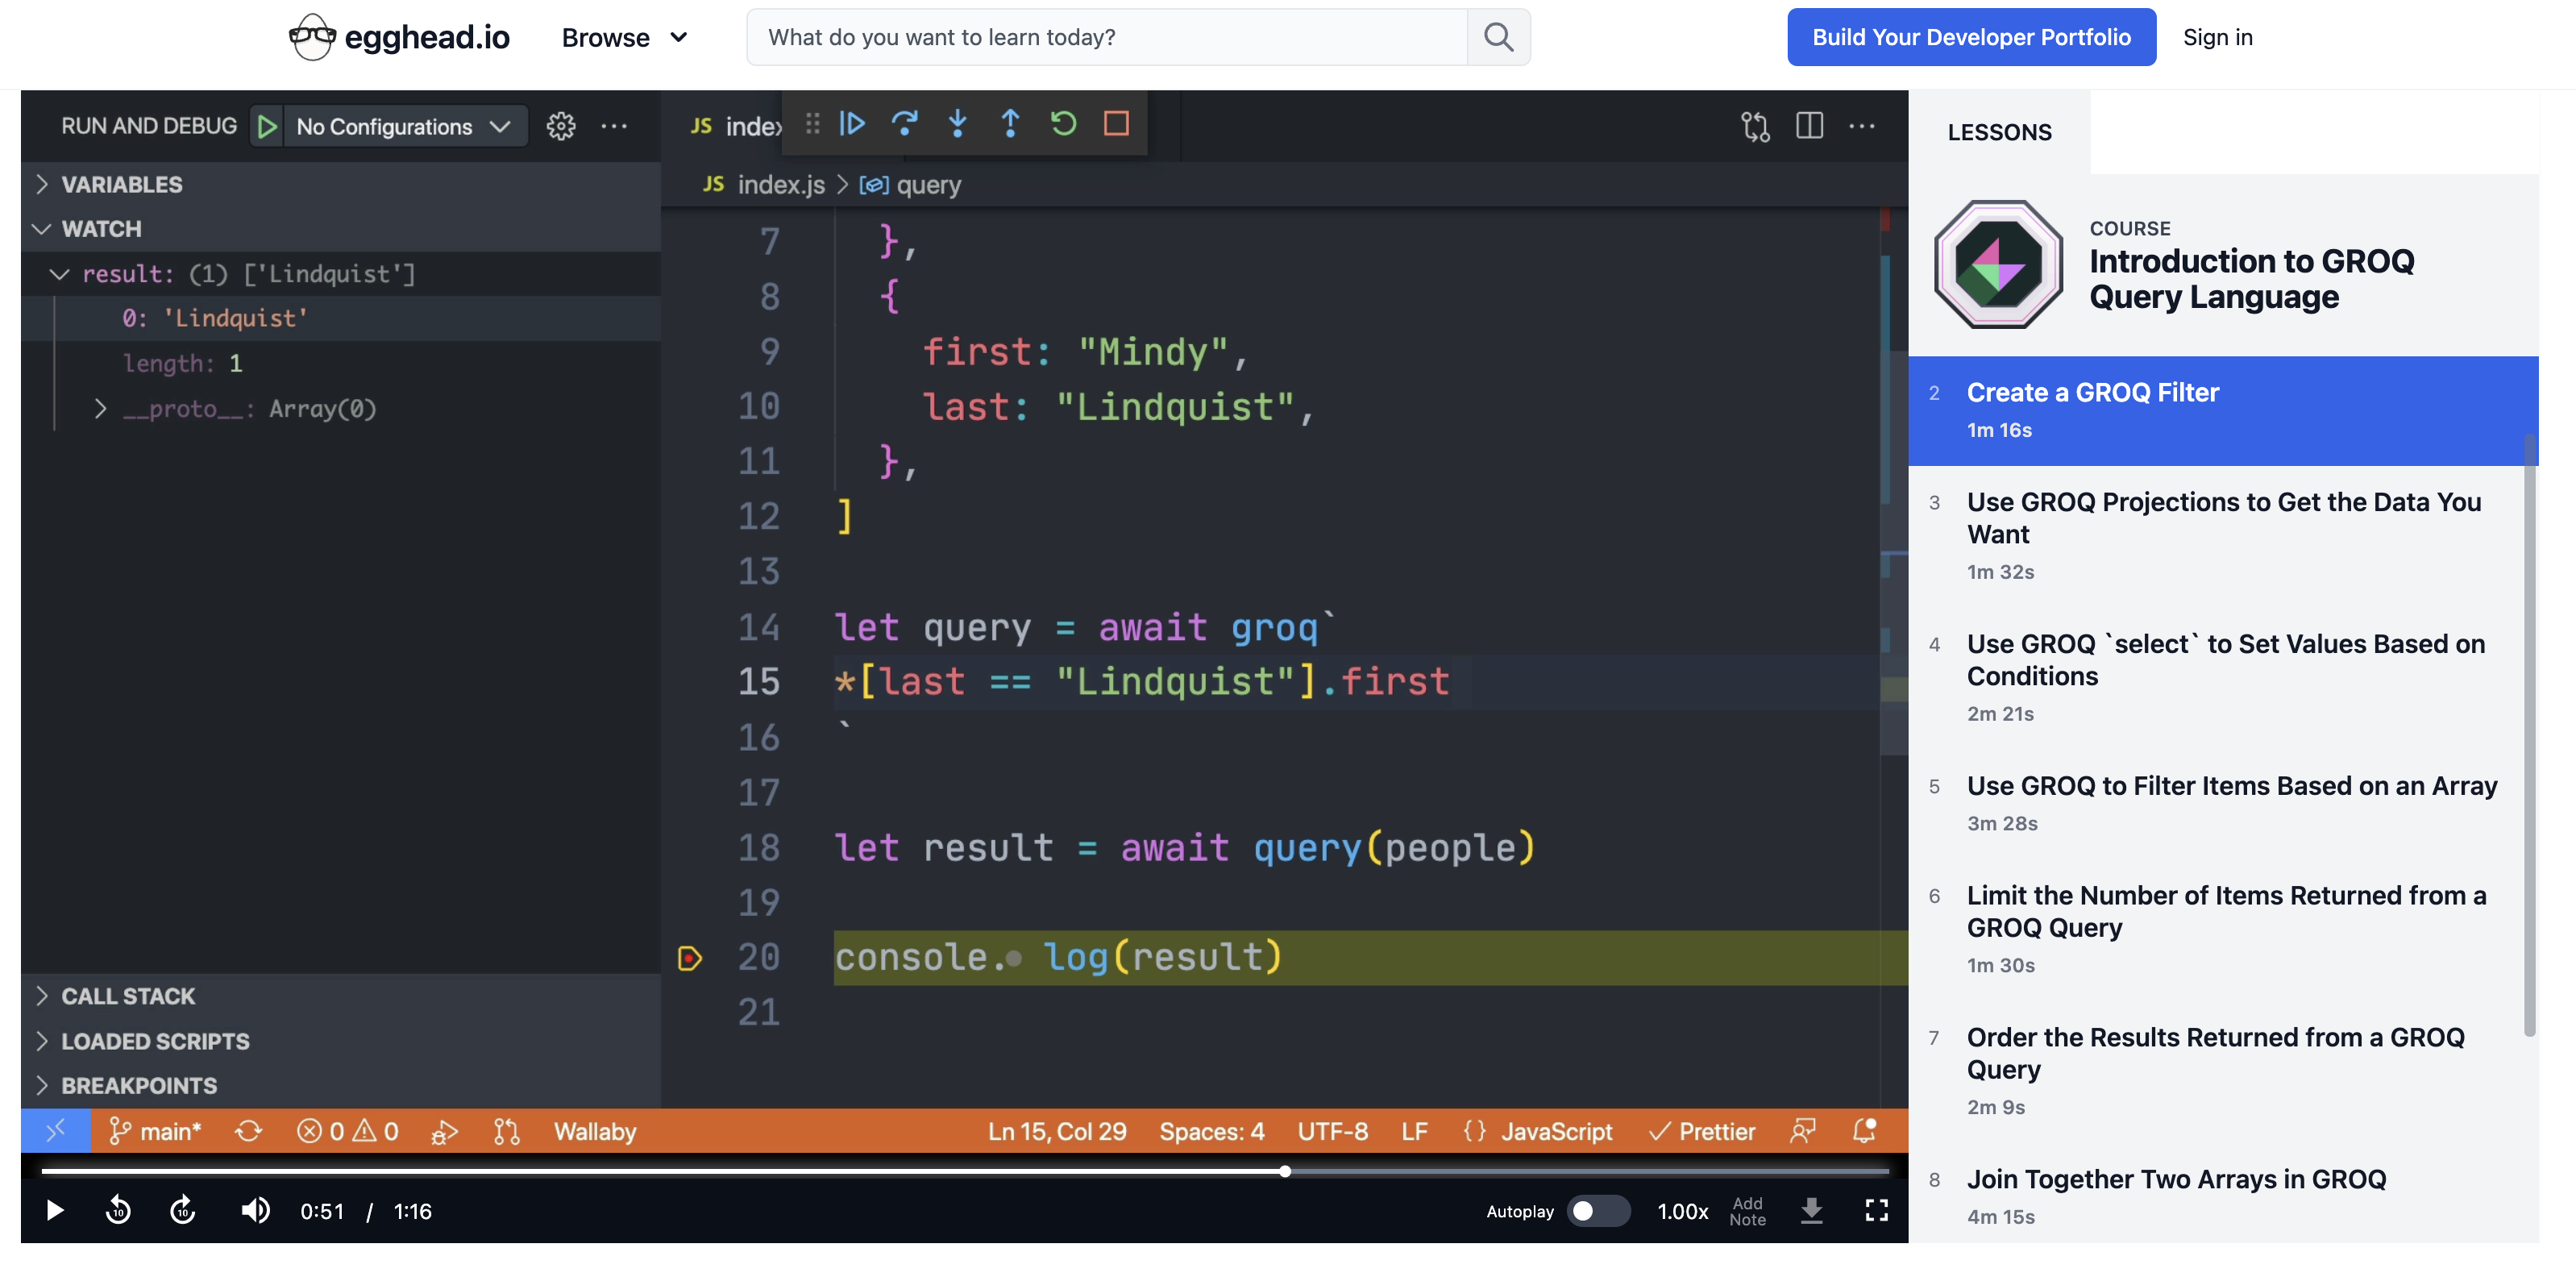Open Use GROQ Projections lesson
This screenshot has height=1277, width=2576.
2223,536
